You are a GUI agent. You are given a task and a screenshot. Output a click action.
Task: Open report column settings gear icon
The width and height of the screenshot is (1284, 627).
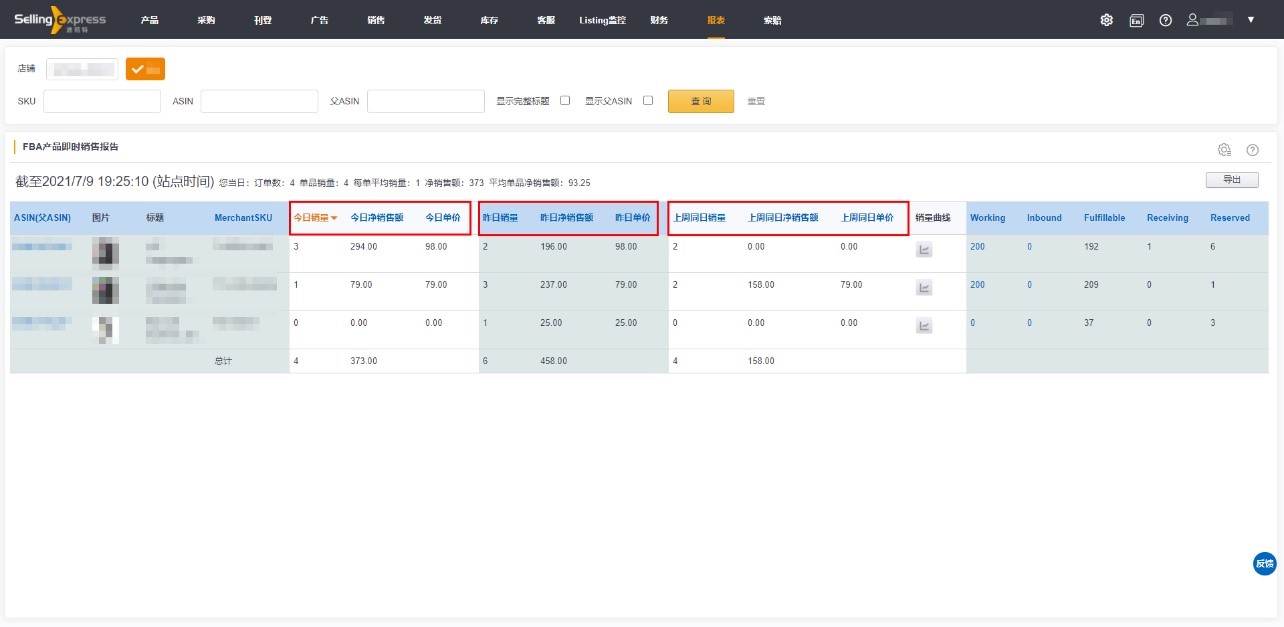pyautogui.click(x=1224, y=150)
